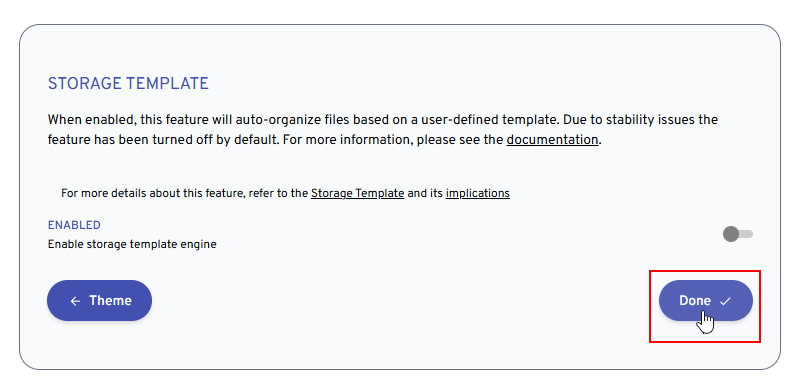Click the ENABLED label
The image size is (803, 390).
tap(74, 225)
